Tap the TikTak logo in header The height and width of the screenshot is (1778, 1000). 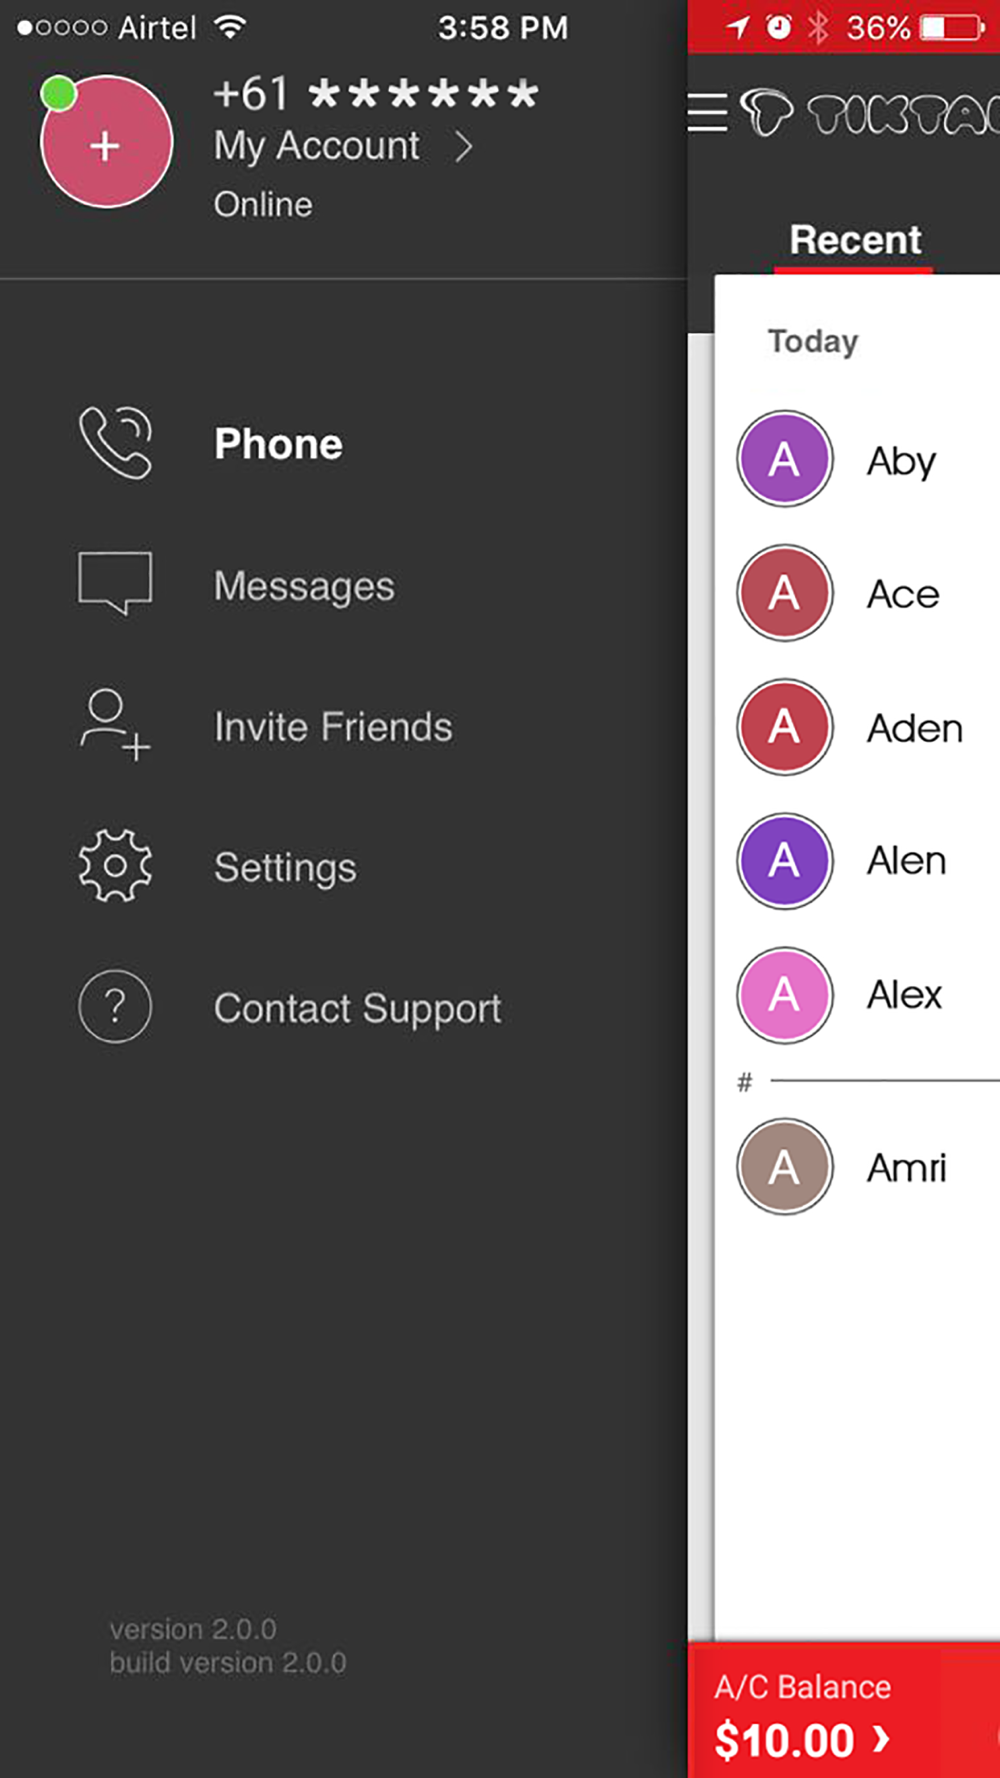point(870,114)
